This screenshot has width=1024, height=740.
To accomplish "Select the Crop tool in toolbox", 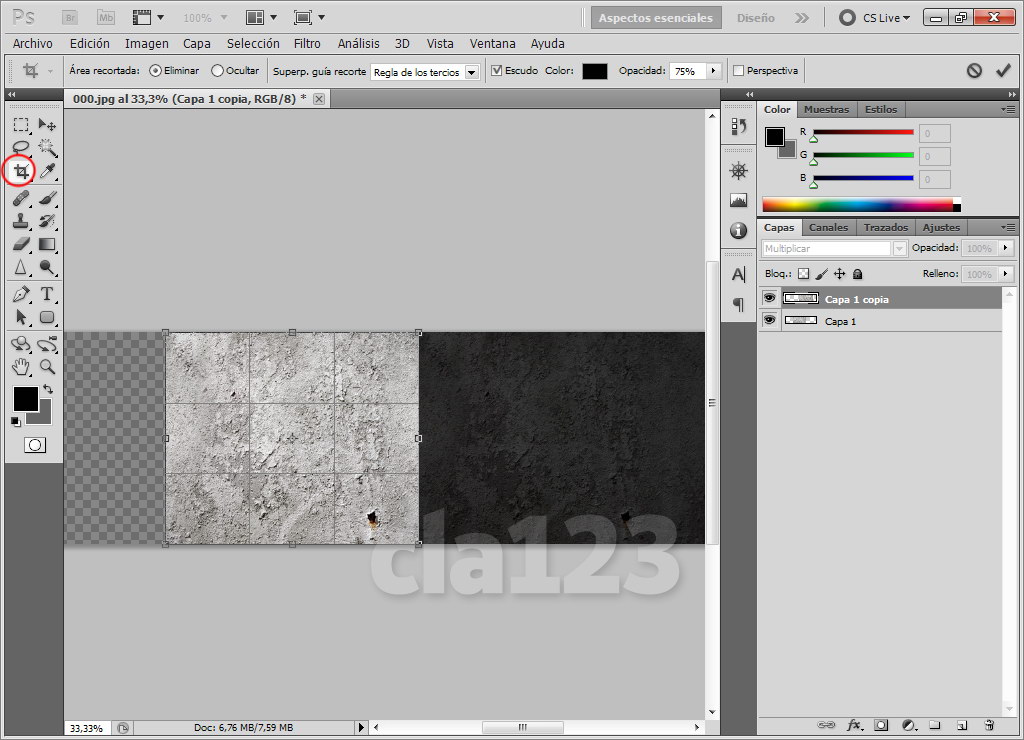I will tap(21, 171).
